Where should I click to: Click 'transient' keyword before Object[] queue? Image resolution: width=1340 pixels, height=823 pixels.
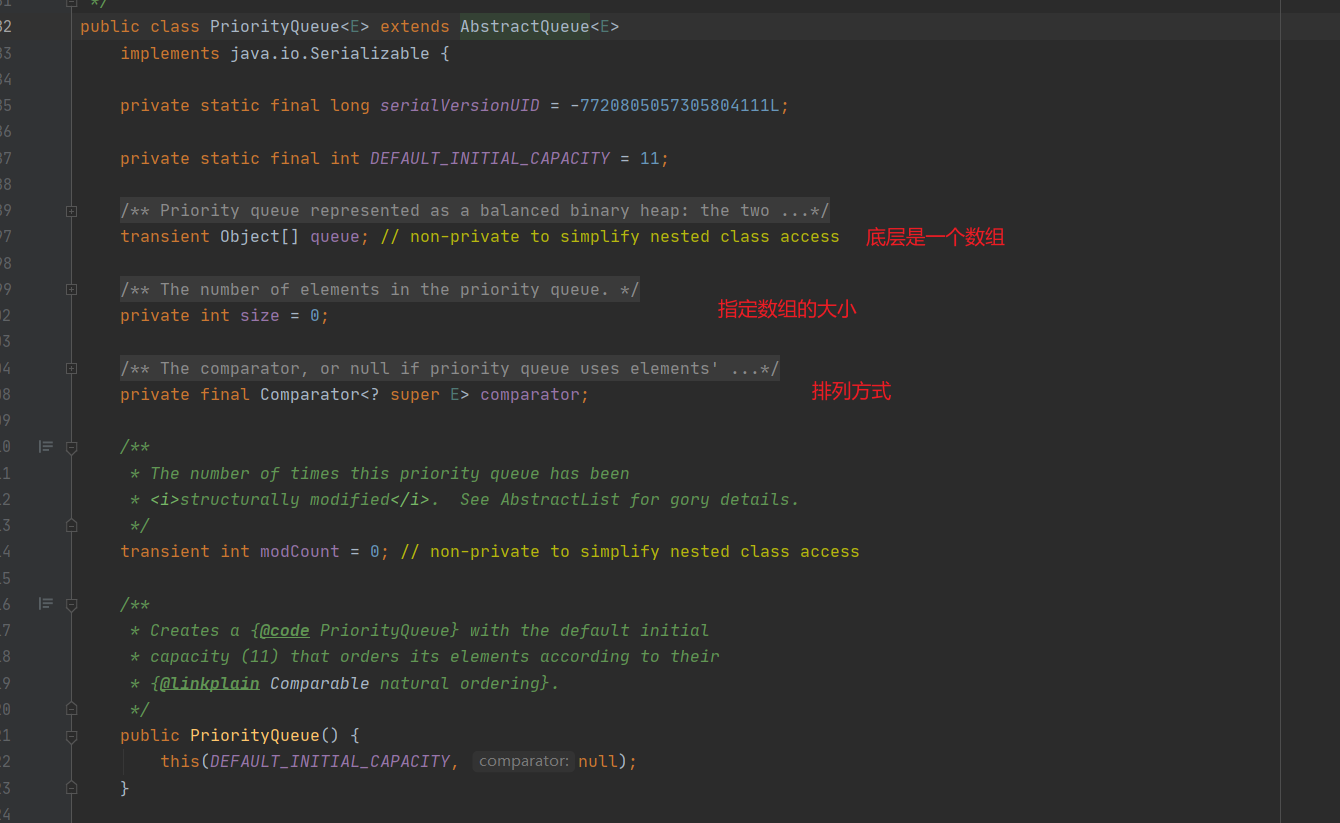(x=165, y=236)
